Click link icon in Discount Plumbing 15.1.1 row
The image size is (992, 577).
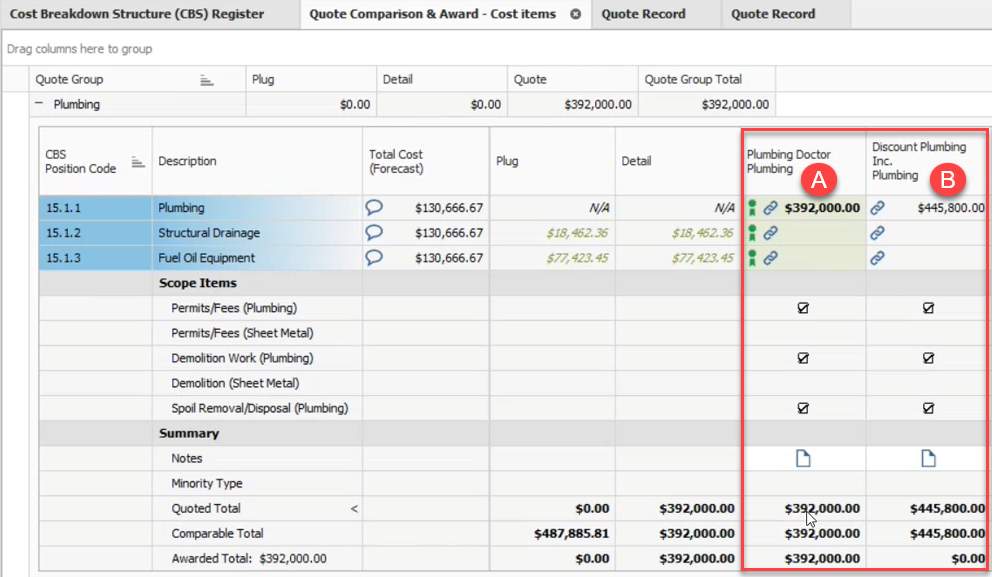point(877,208)
